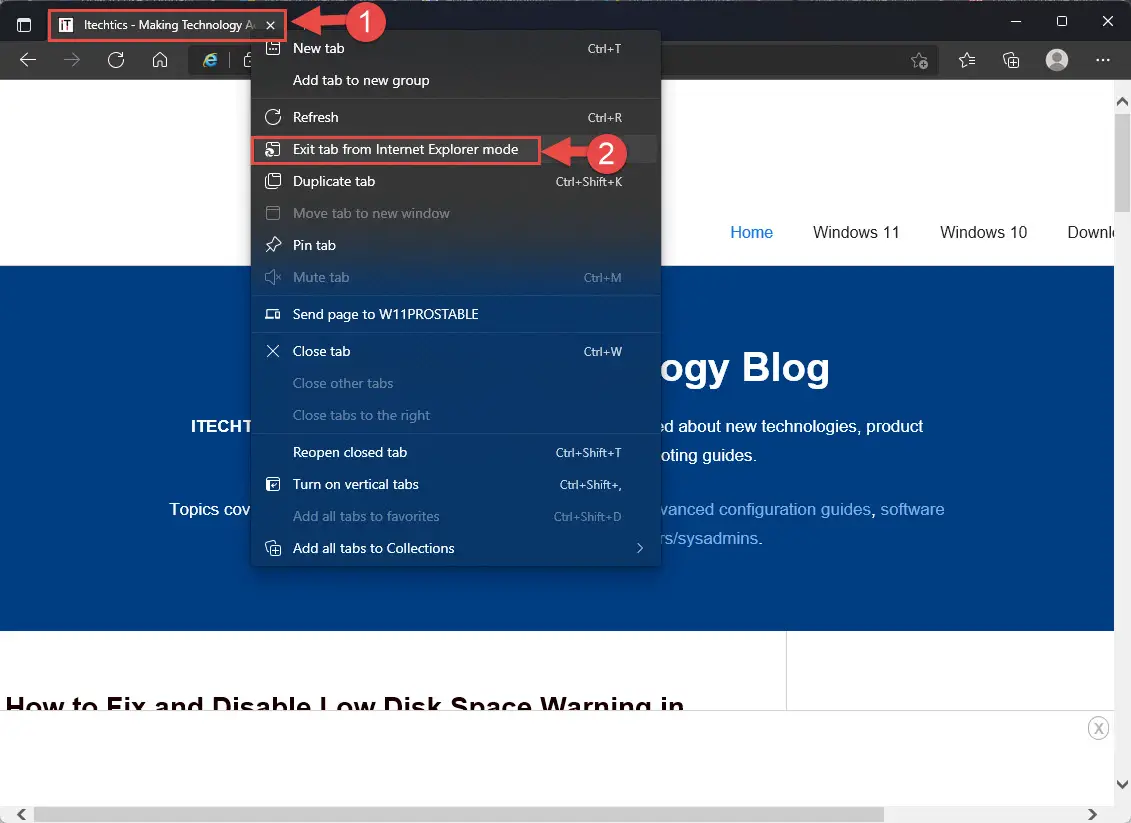
Task: Open the tab actions menu icon
Action: pyautogui.click(x=22, y=23)
